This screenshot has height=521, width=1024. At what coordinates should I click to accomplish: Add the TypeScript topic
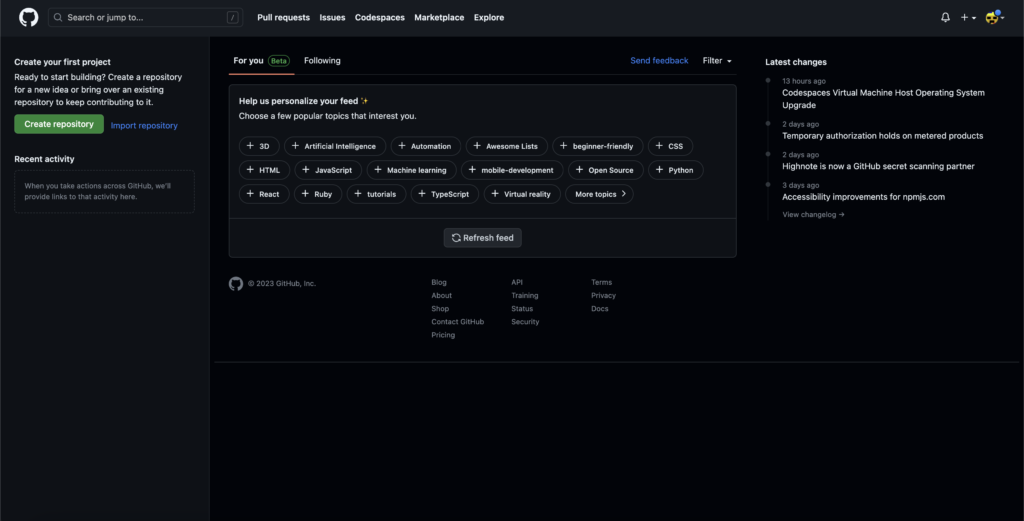pyautogui.click(x=445, y=194)
